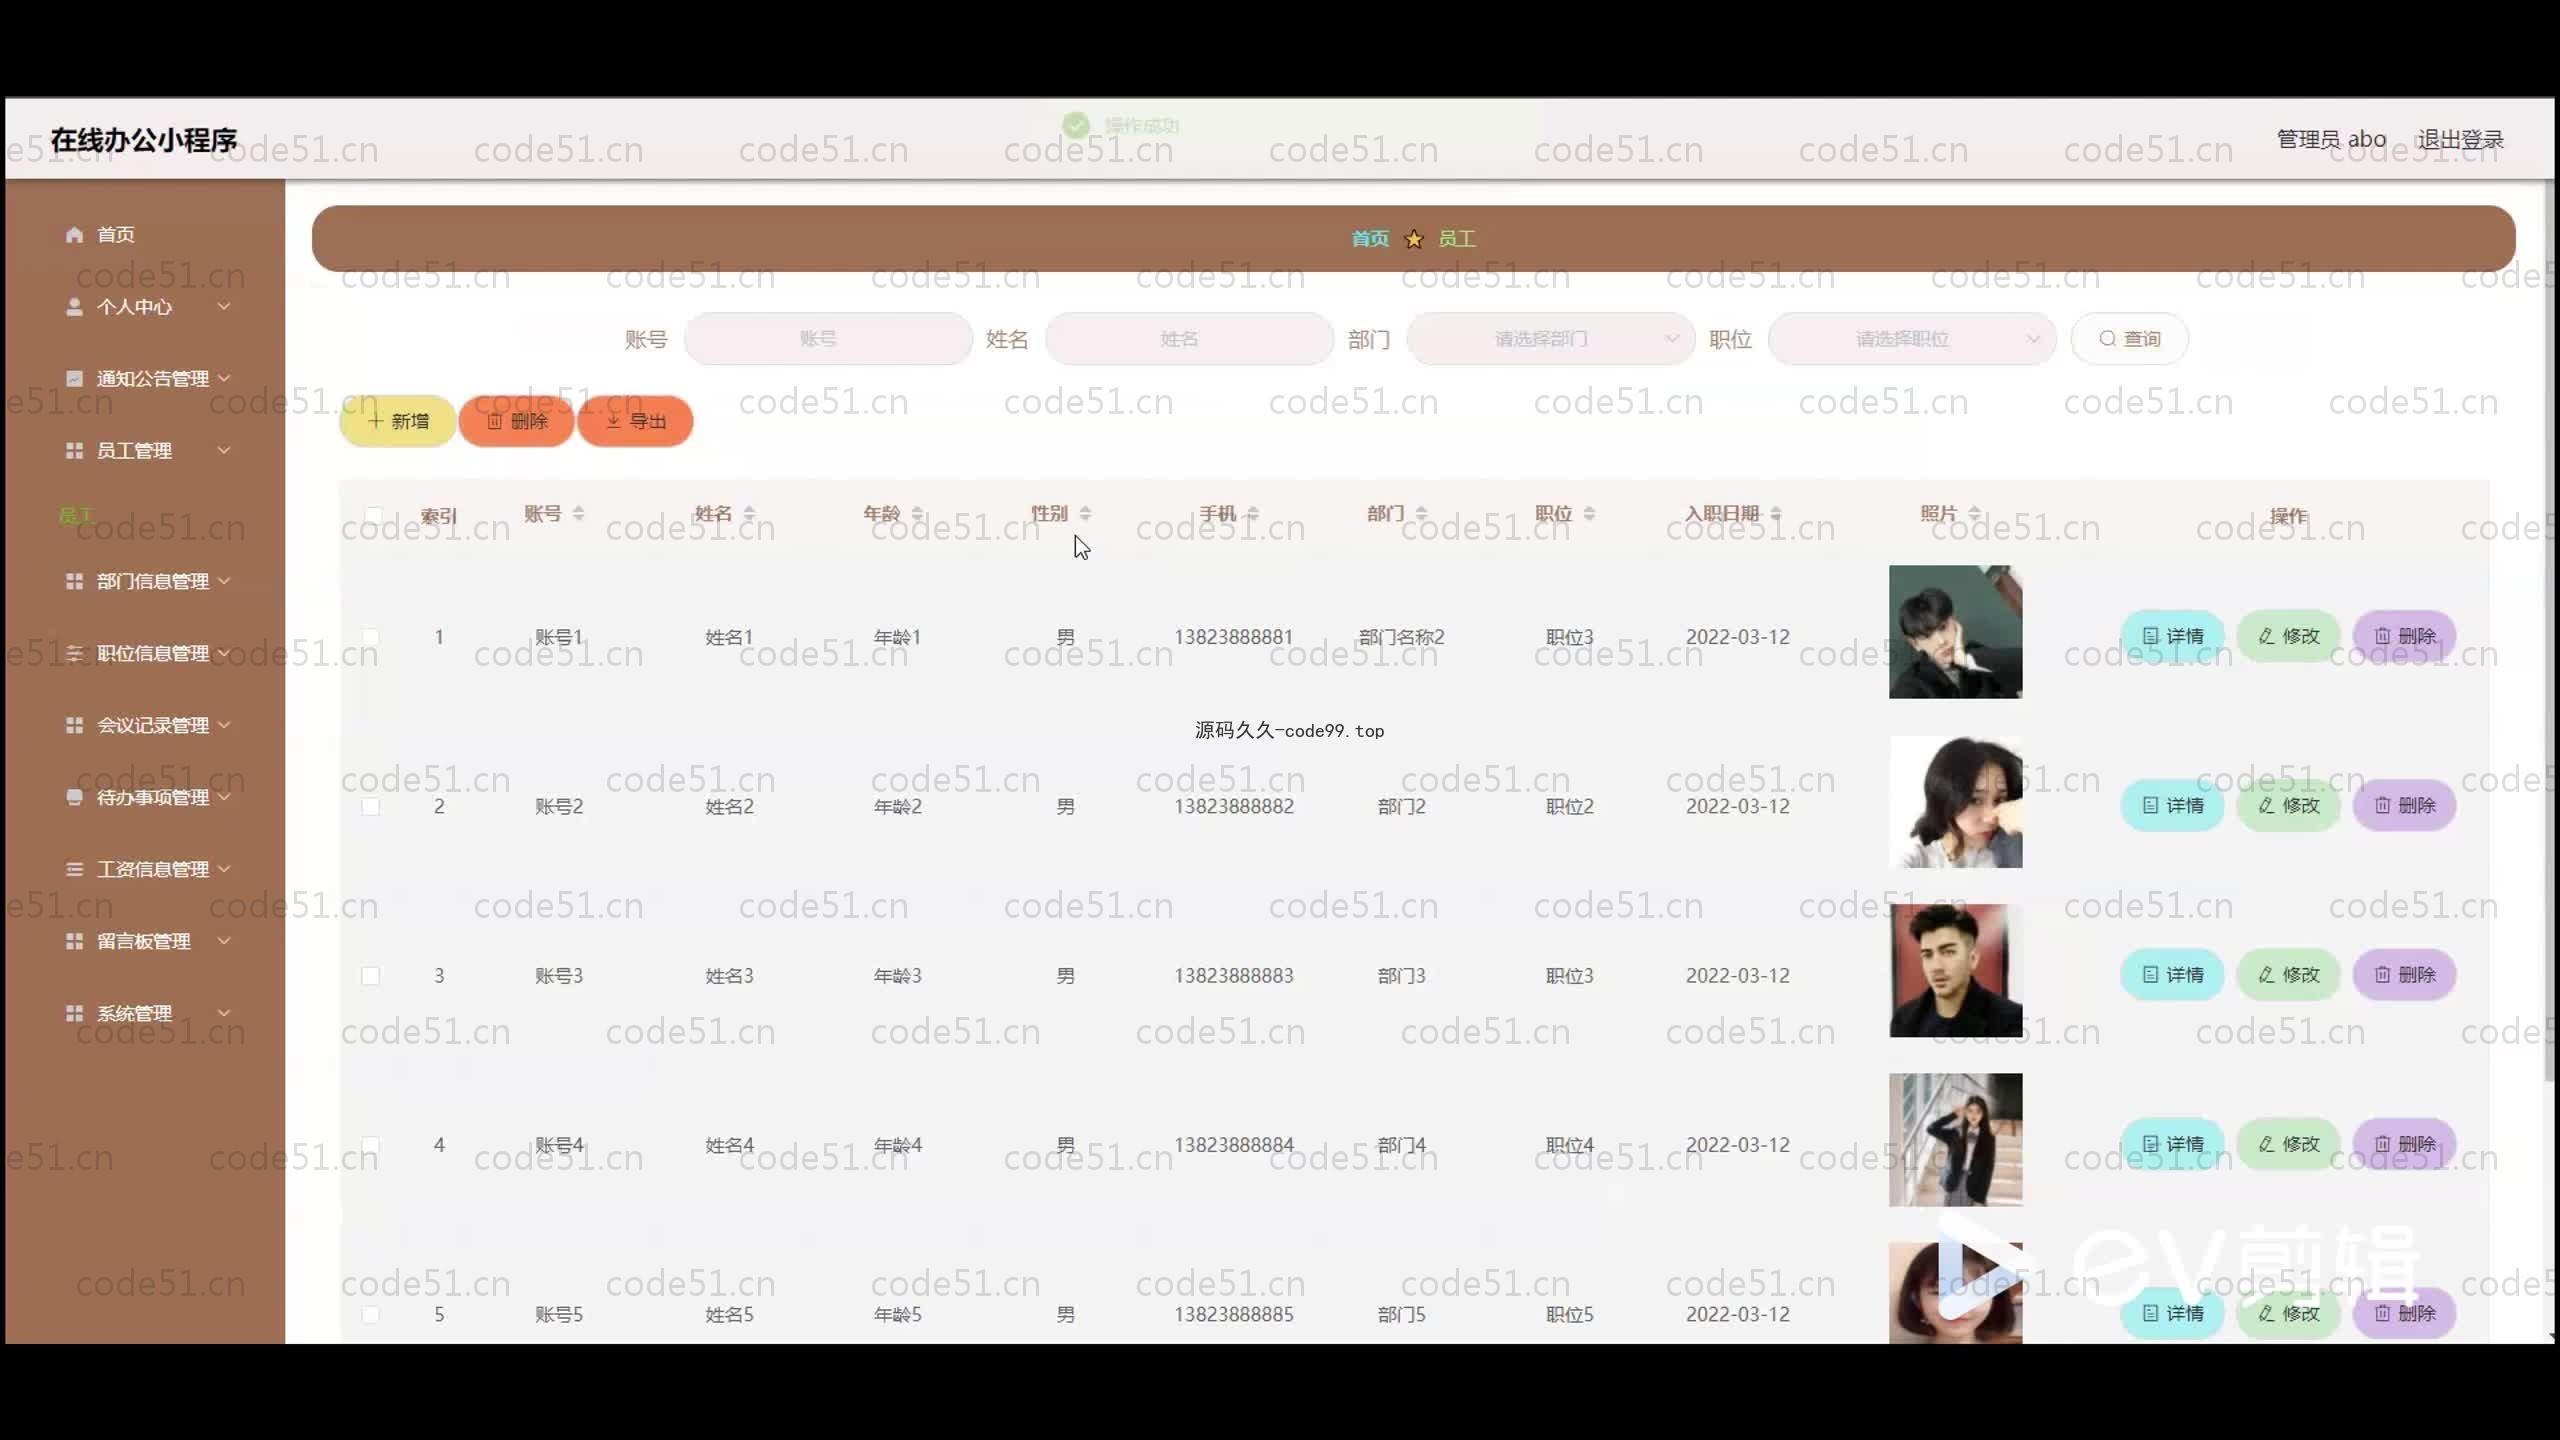Image resolution: width=2560 pixels, height=1440 pixels.
Task: Sort the 性别 column using its arrows
Action: 1085,513
